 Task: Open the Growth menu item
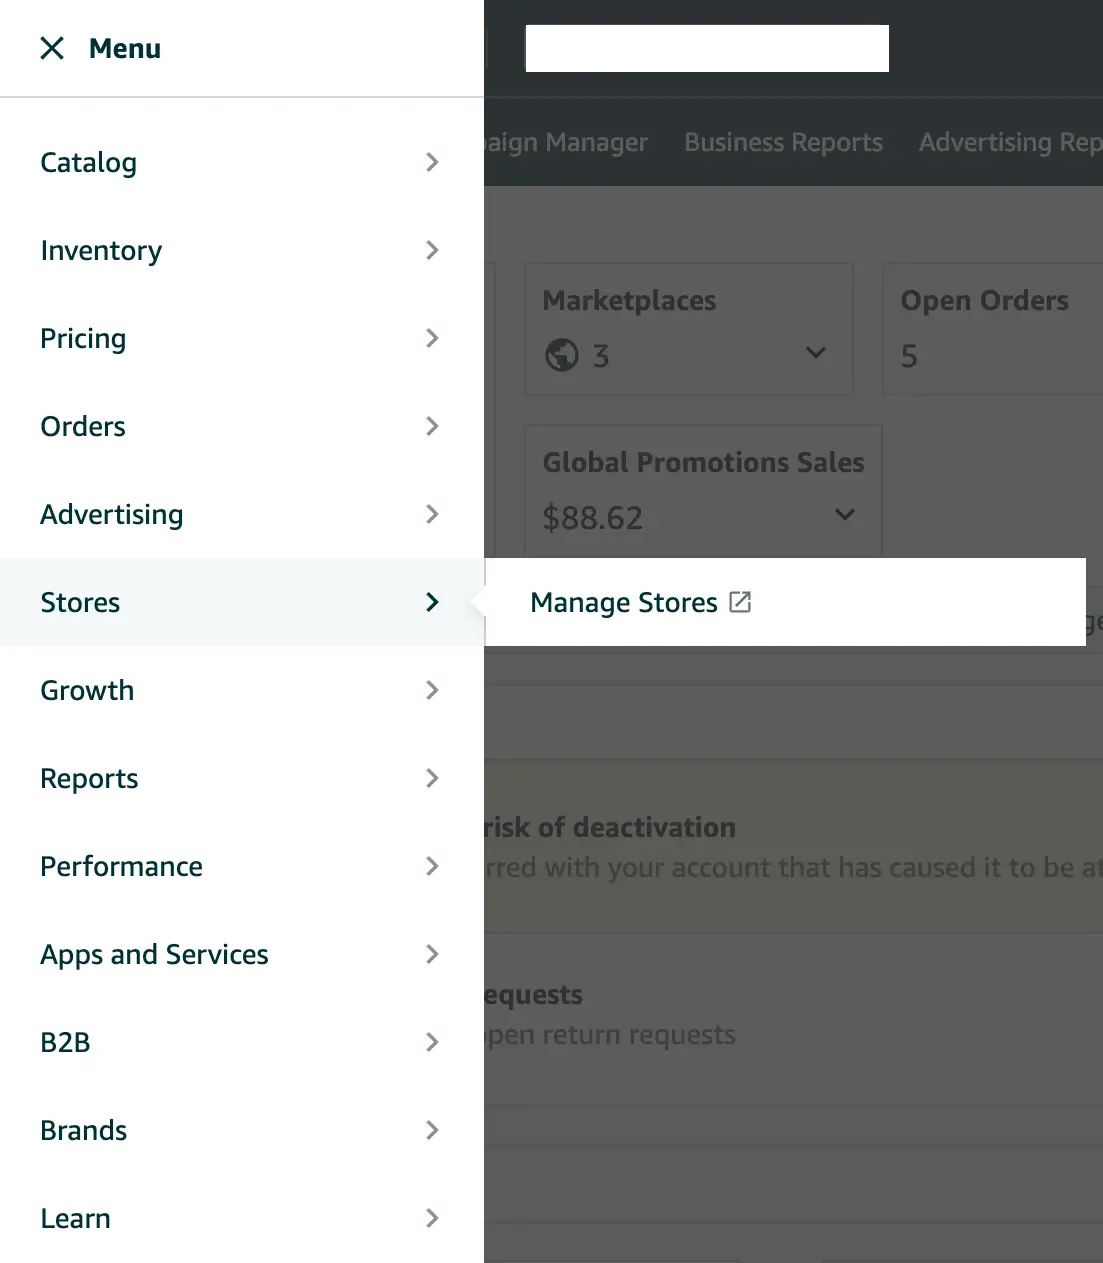coord(87,690)
